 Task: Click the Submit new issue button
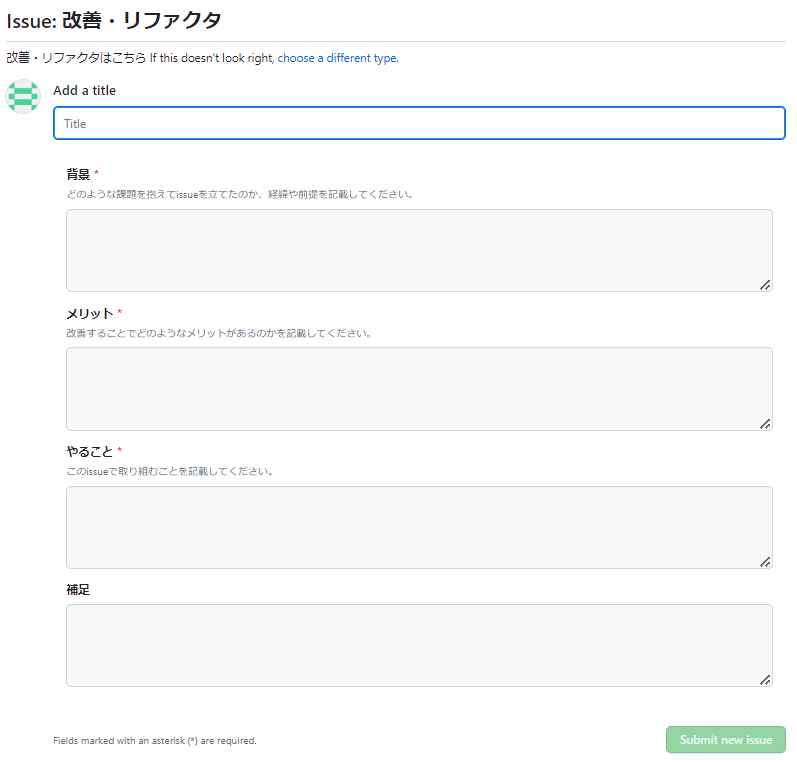point(725,740)
